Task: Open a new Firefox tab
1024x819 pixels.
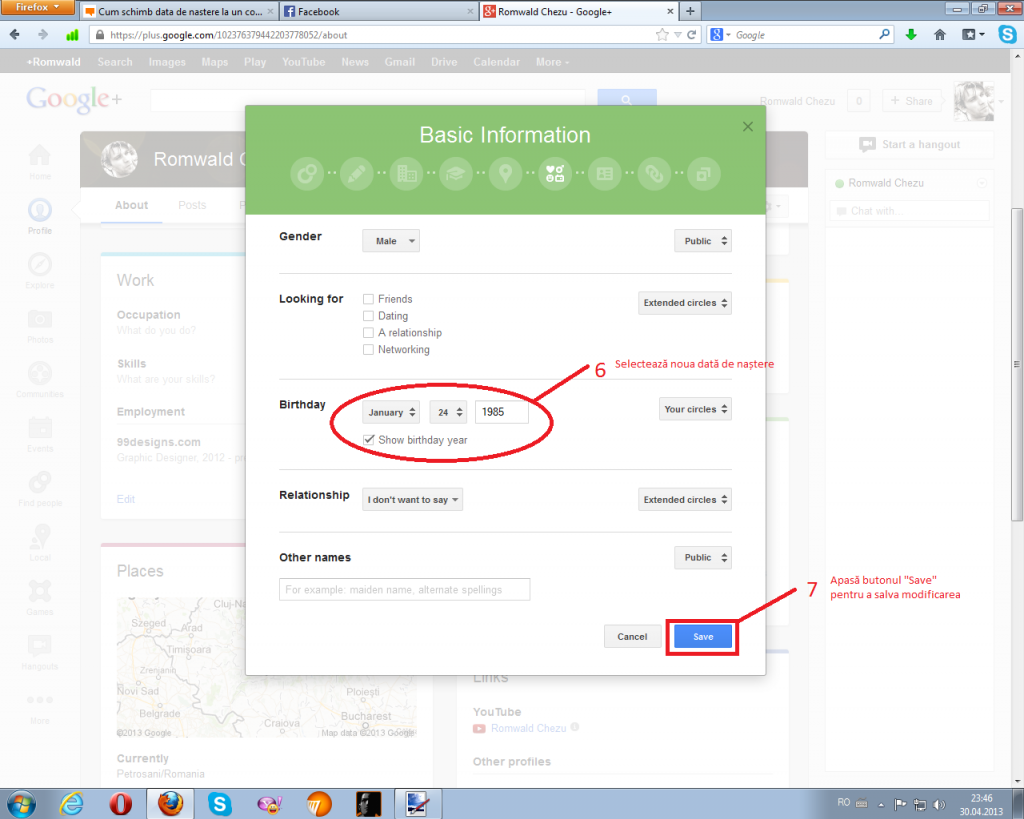Action: 690,11
